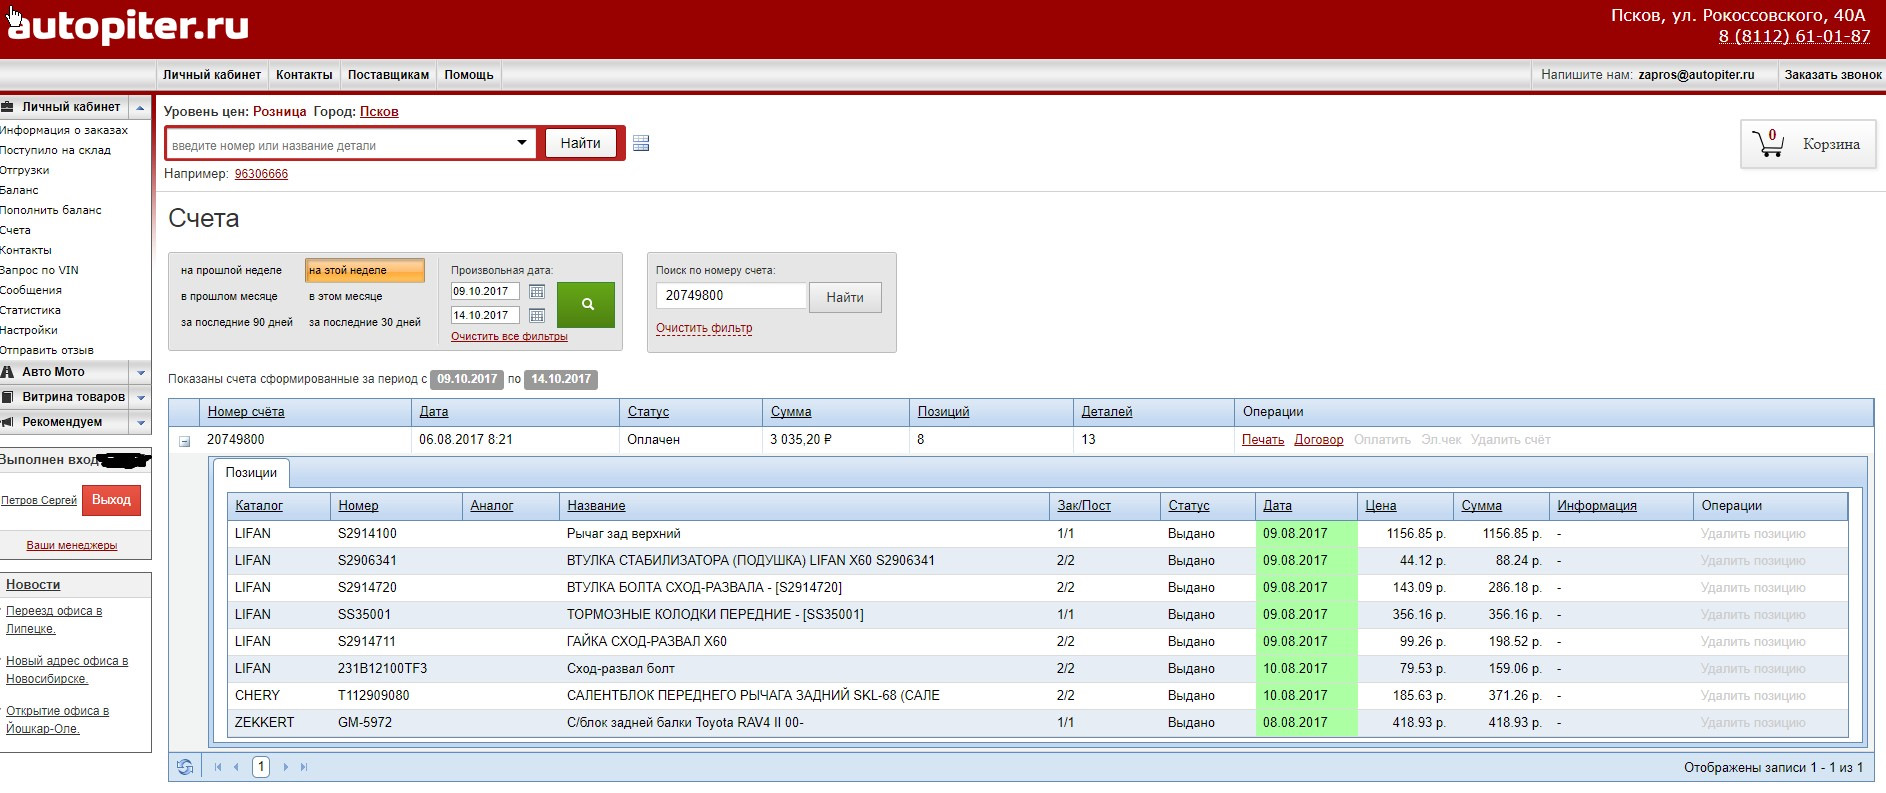Click the Витрина товаров section icon
The height and width of the screenshot is (793, 1886).
pyautogui.click(x=8, y=396)
